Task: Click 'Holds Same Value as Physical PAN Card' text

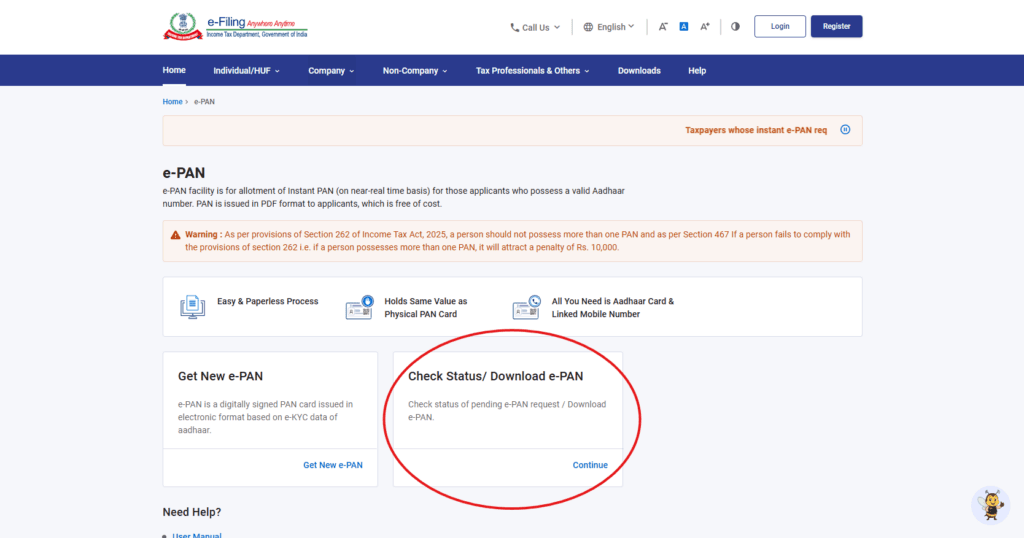Action: click(426, 308)
